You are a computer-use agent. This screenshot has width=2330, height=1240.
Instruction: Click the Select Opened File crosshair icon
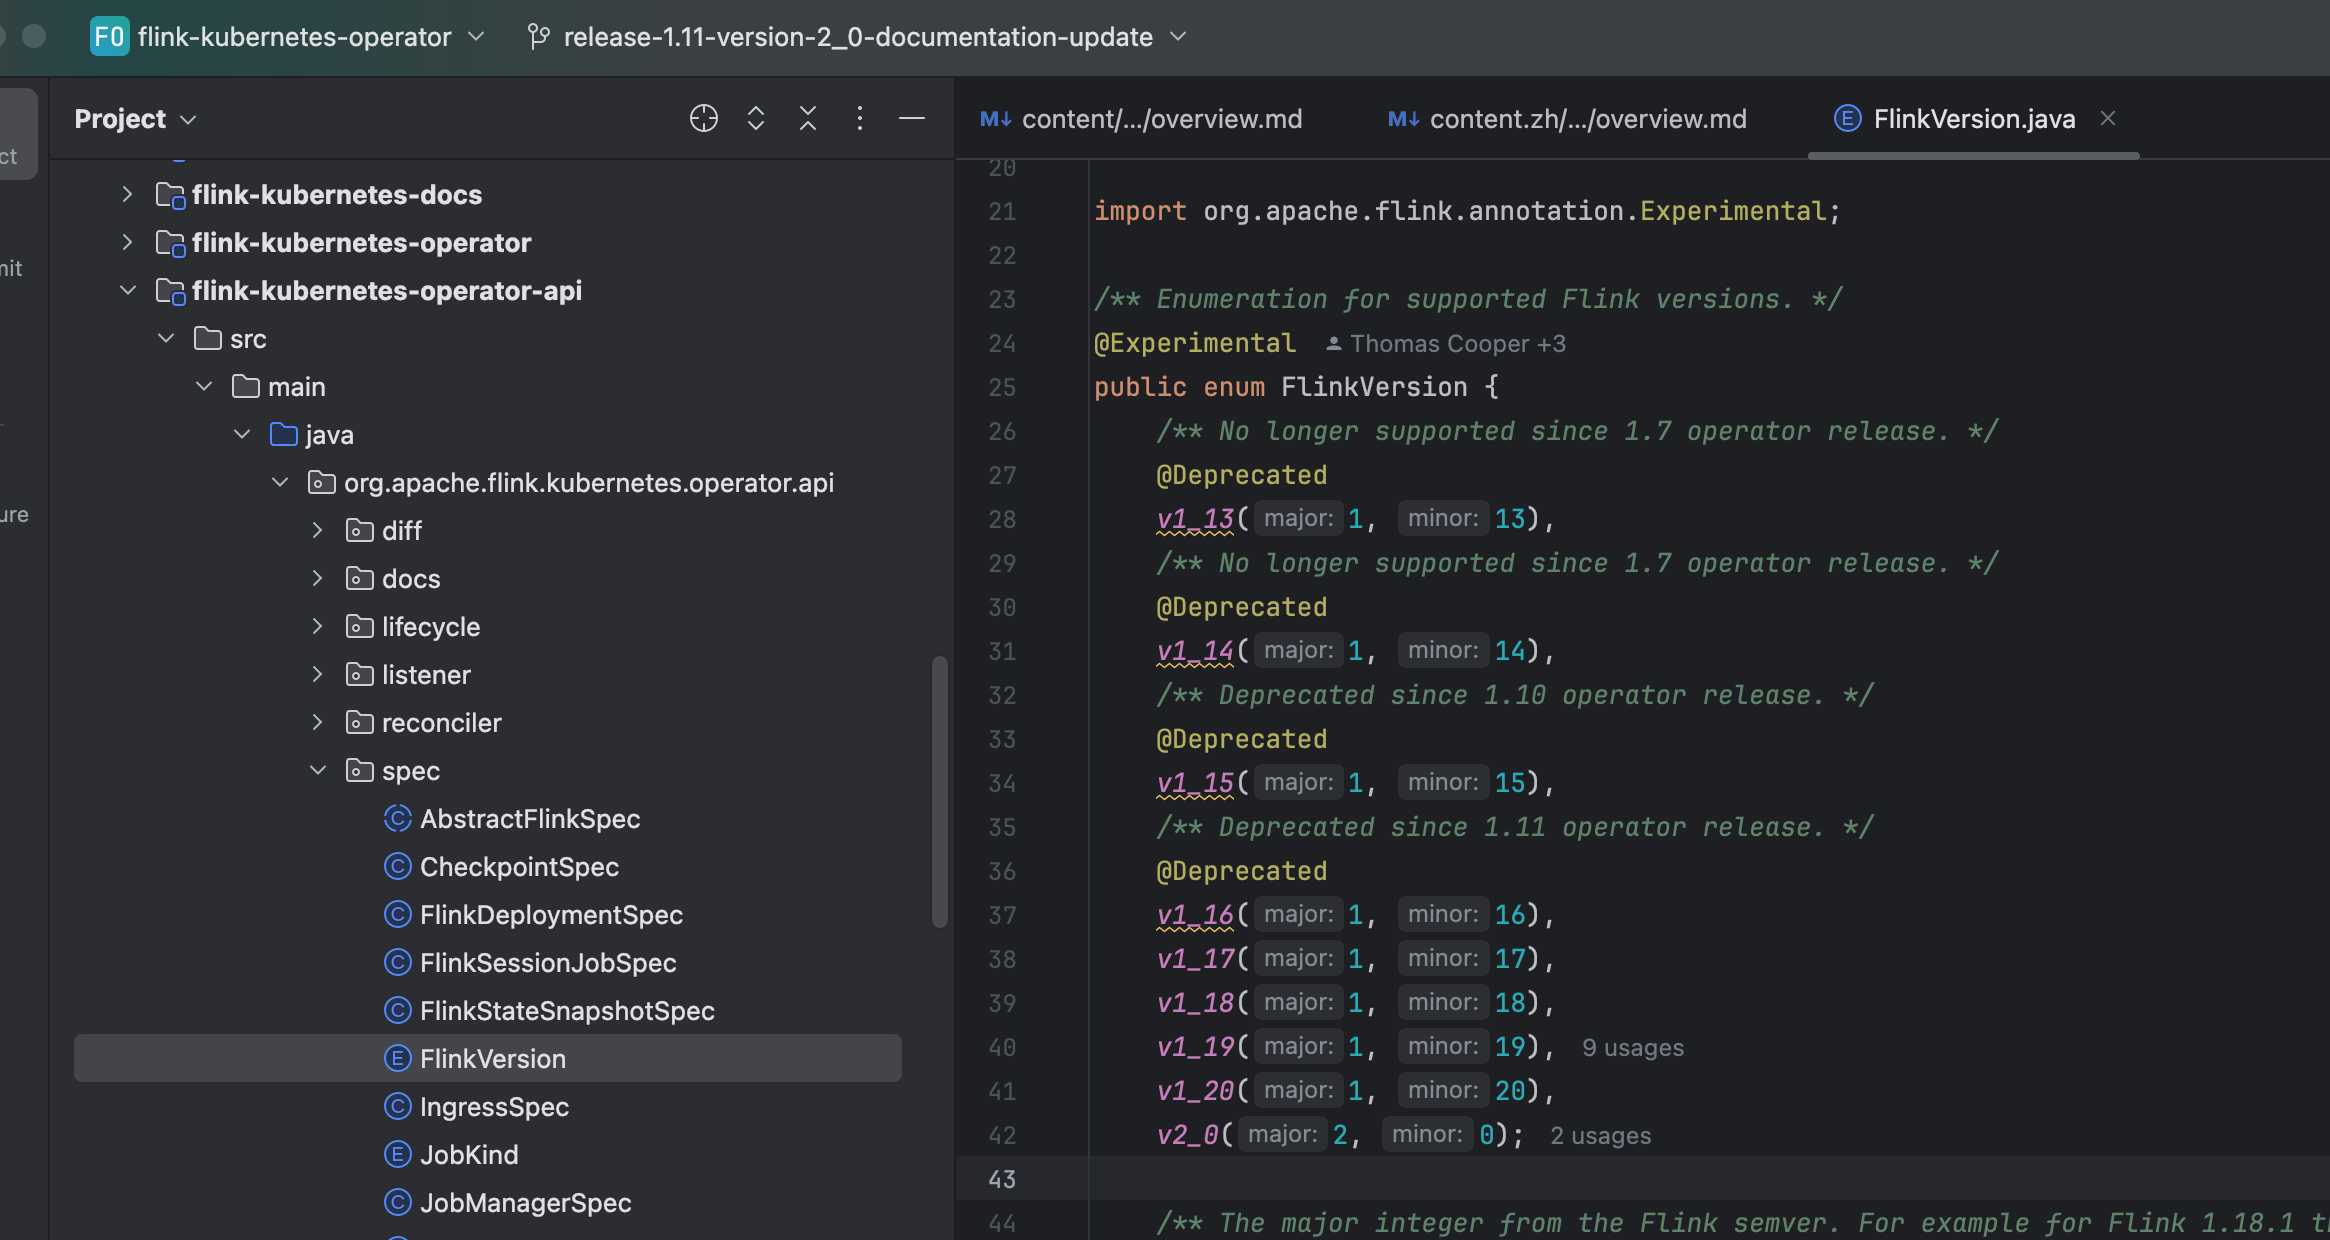[703, 118]
